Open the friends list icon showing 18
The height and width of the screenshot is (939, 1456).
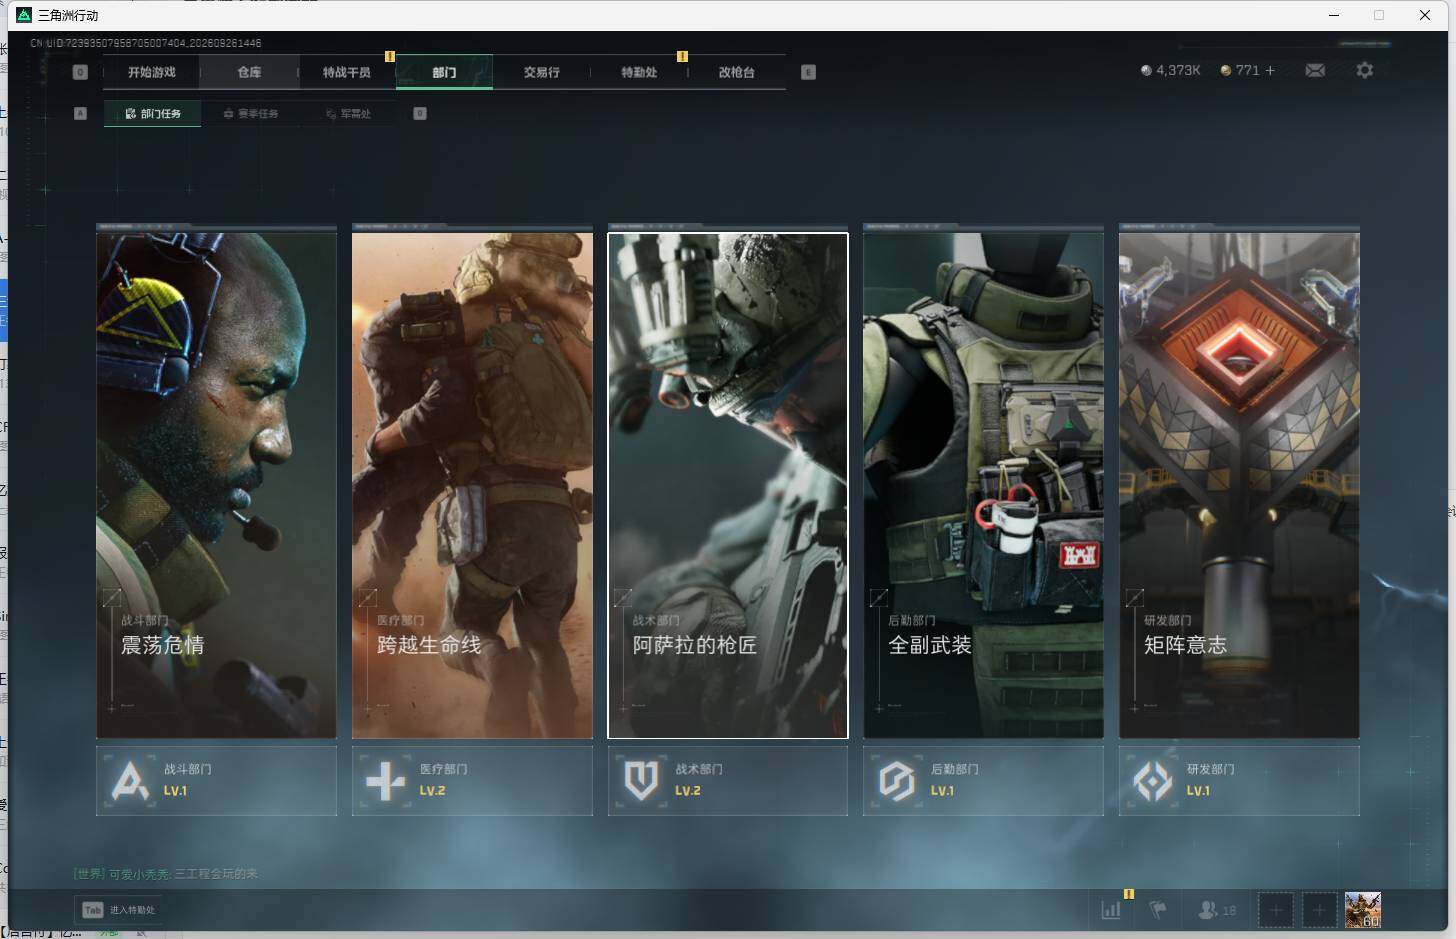(x=1217, y=910)
